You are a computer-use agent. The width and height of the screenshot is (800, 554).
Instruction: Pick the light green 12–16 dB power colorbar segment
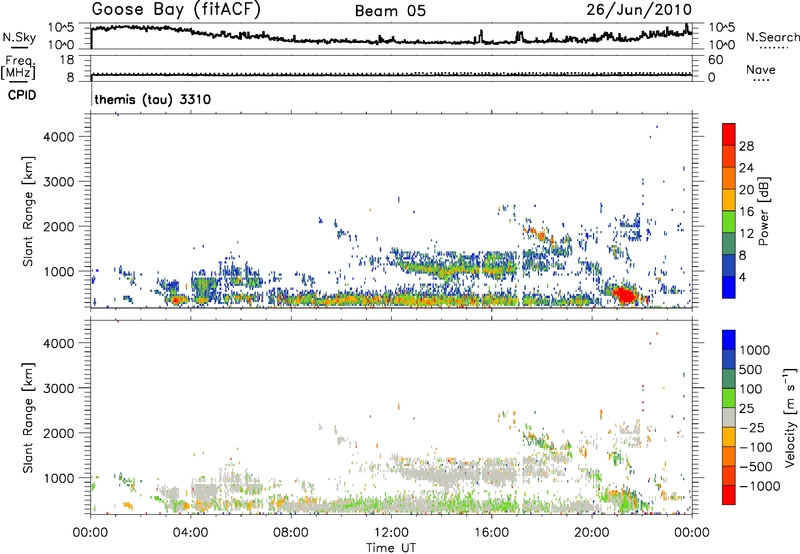point(729,222)
